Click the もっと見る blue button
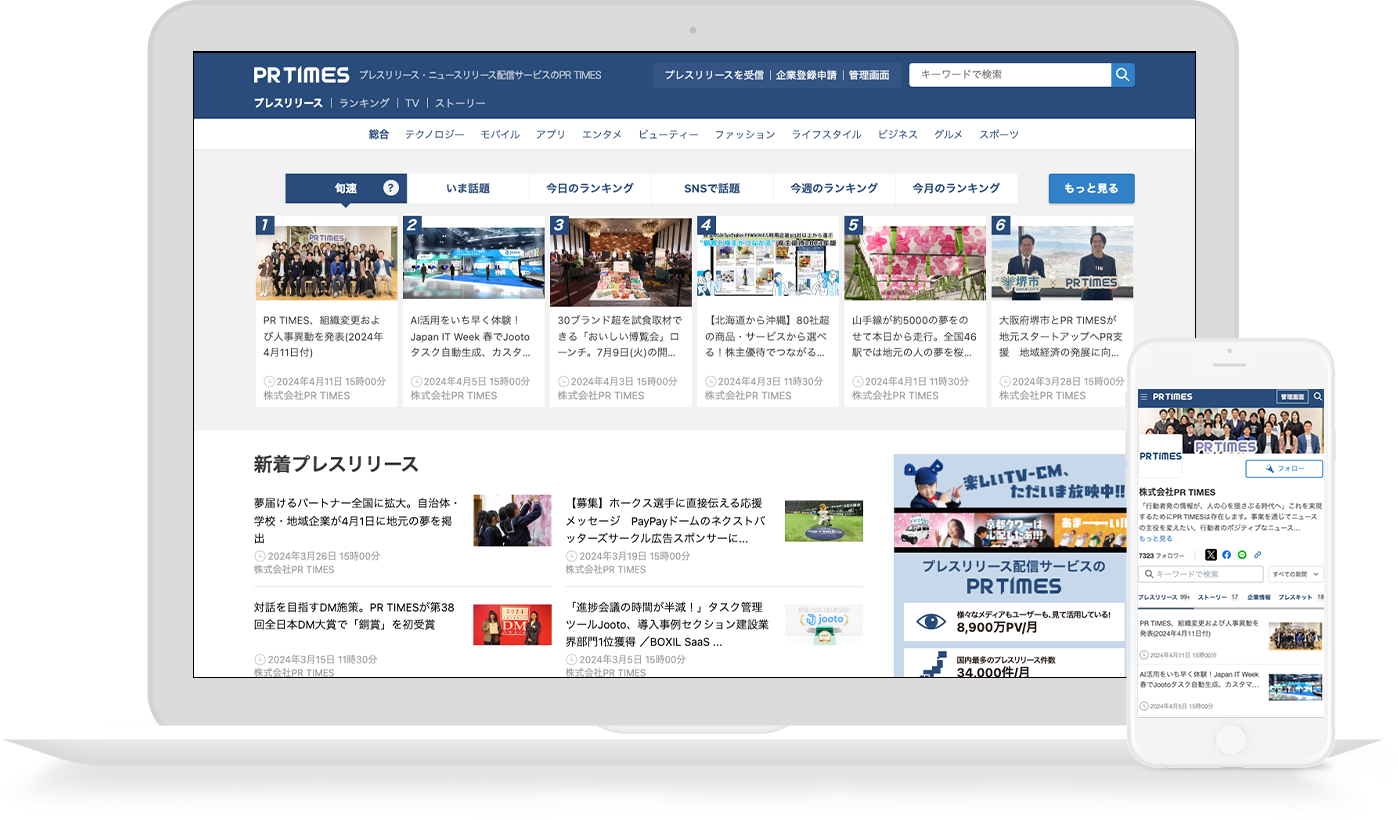Viewport: 1398px width, 820px height. [x=1091, y=188]
